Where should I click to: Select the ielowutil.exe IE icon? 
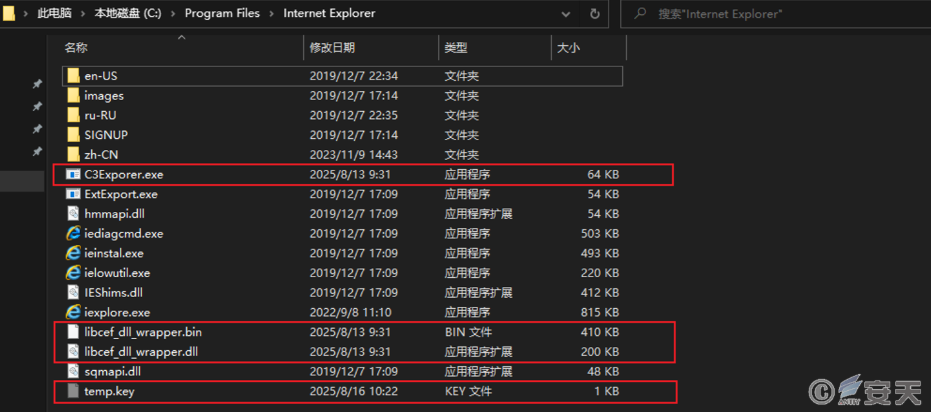(x=73, y=273)
